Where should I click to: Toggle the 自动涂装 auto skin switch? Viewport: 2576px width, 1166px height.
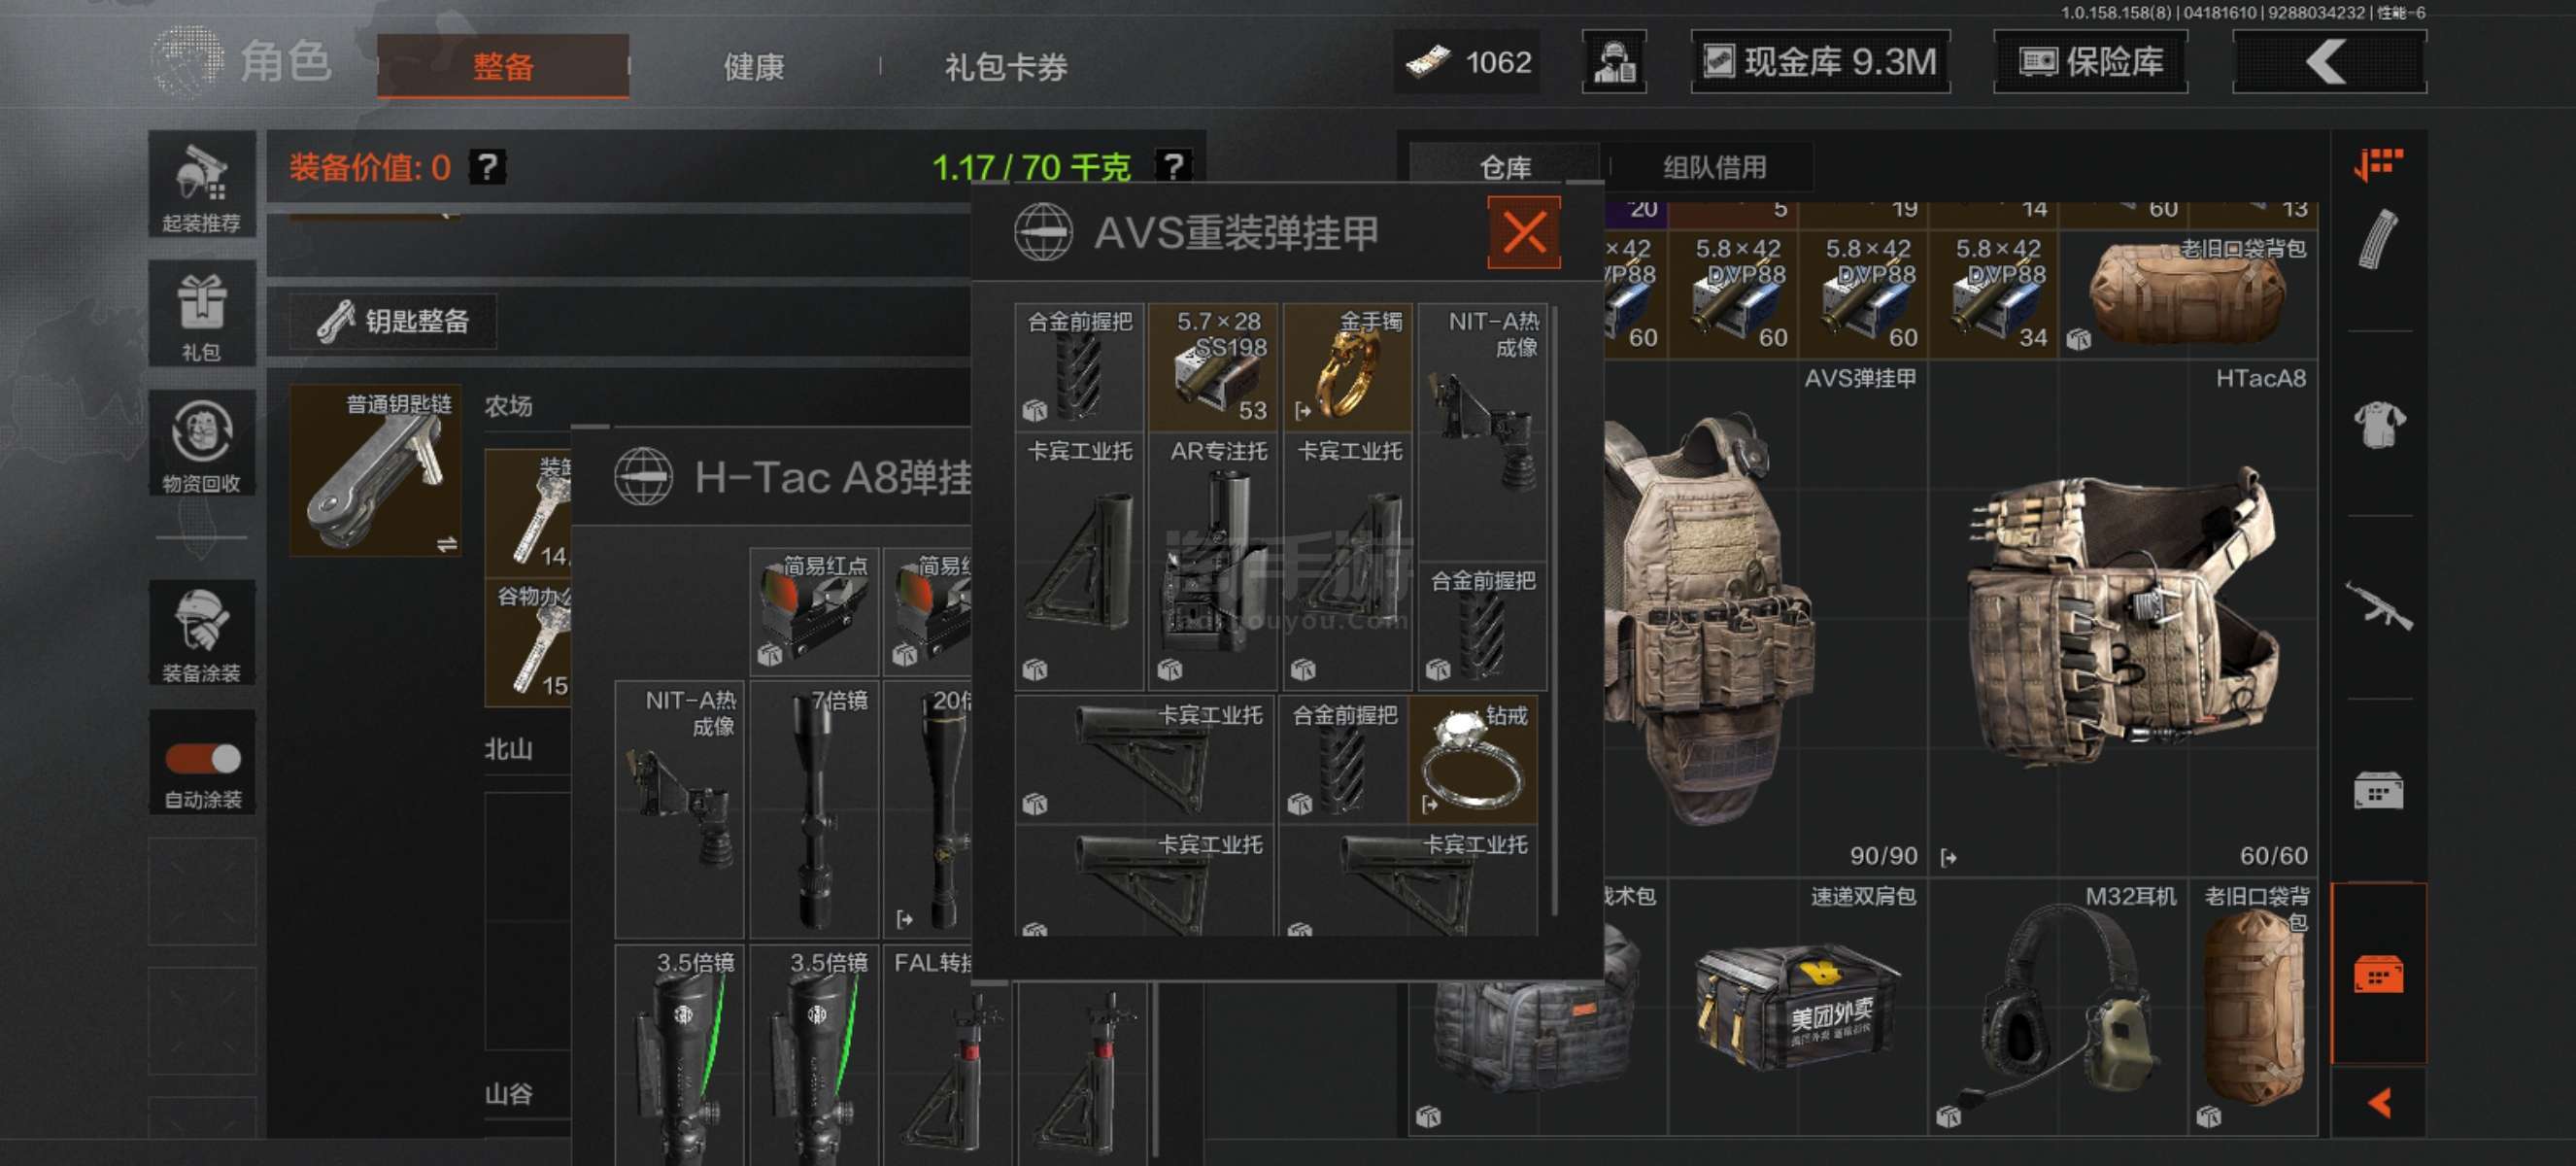coord(203,759)
